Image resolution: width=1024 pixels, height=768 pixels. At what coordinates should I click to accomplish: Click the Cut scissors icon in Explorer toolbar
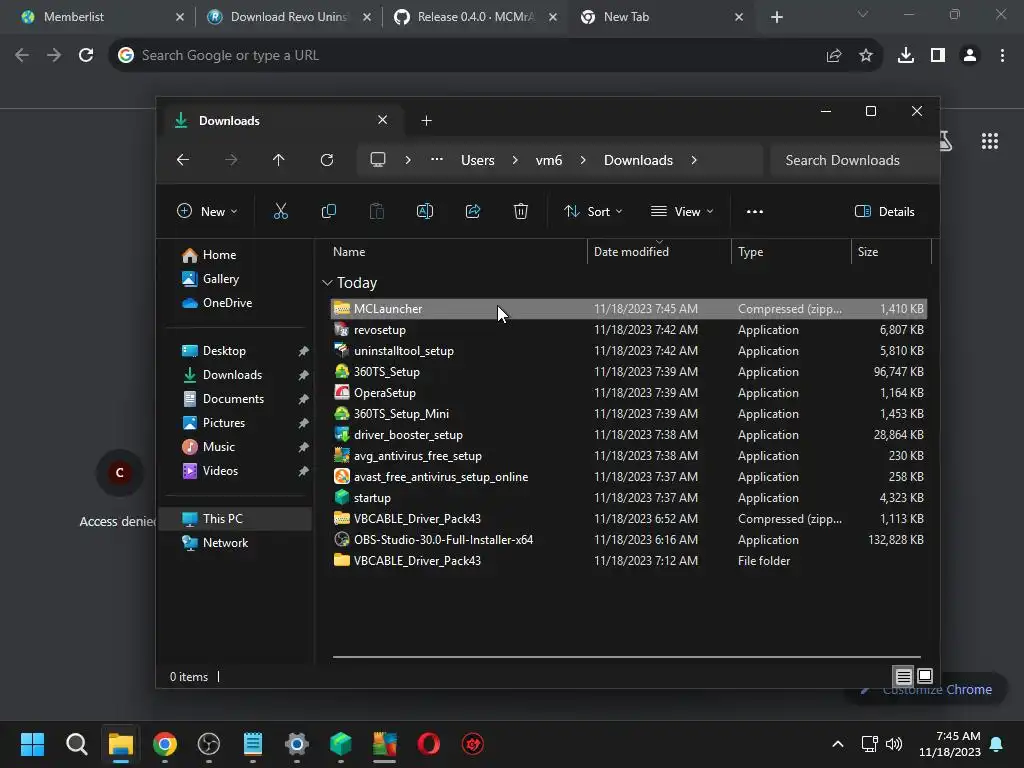(281, 211)
